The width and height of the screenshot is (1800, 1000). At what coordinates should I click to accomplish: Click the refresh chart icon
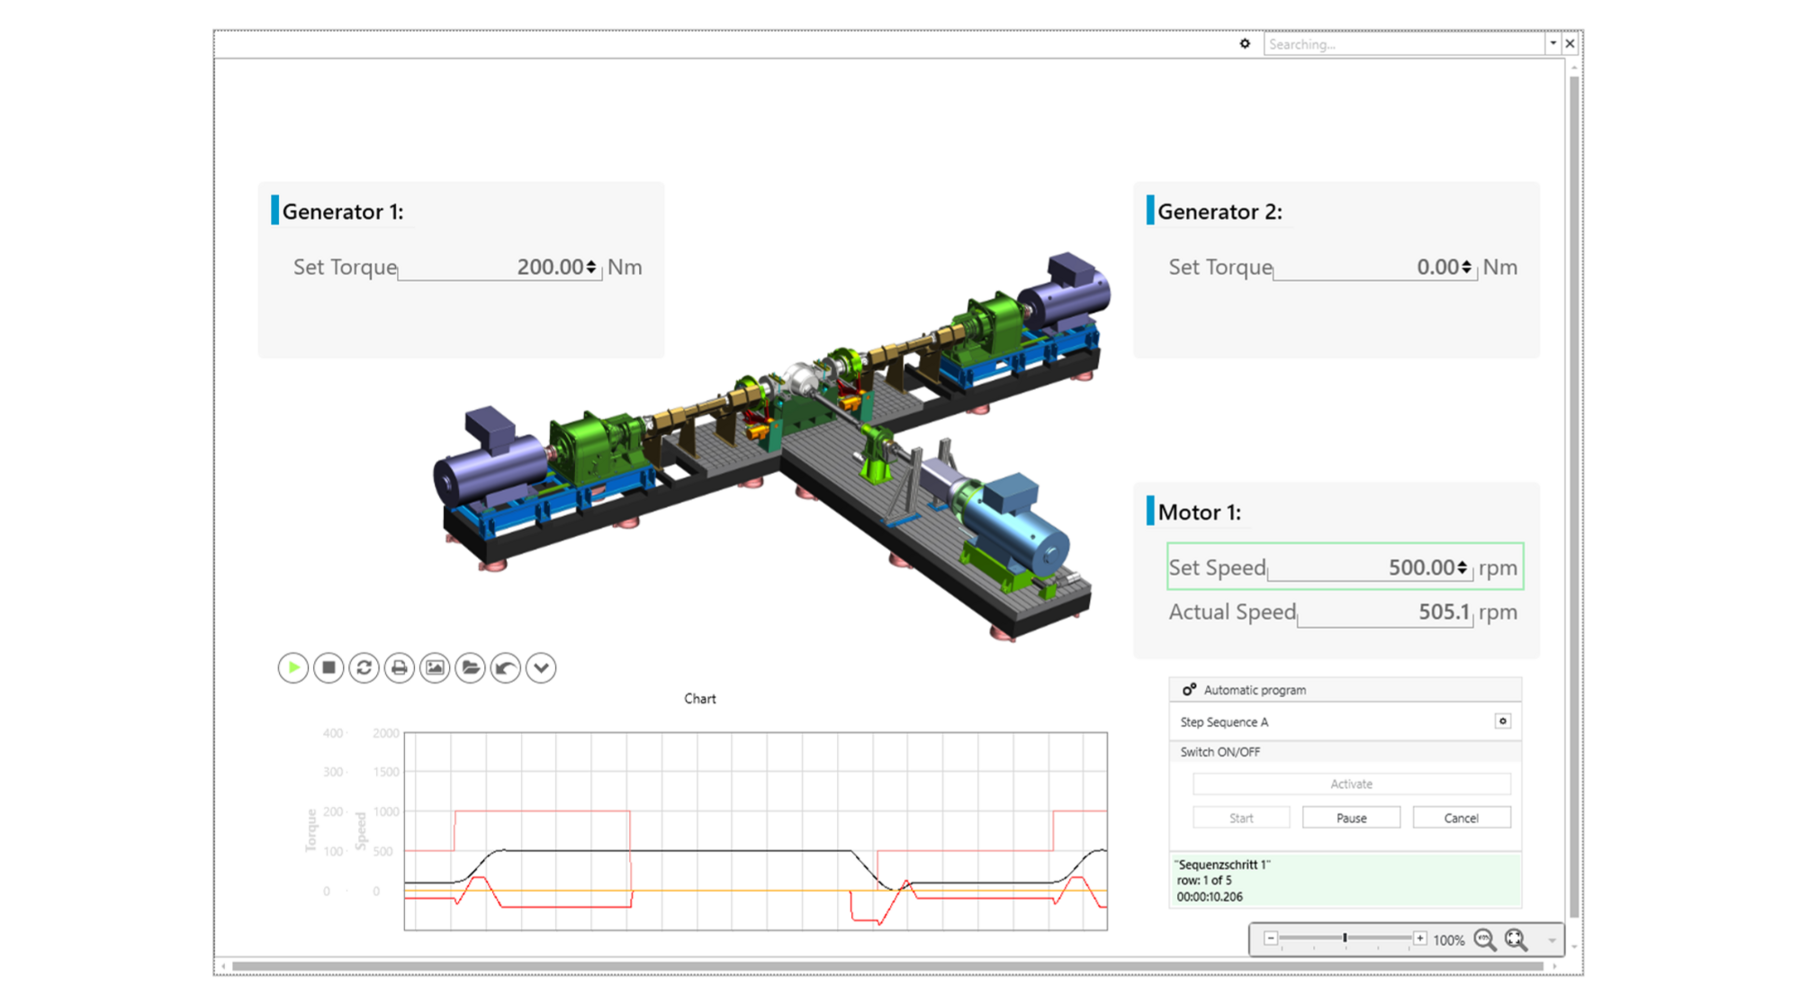pyautogui.click(x=365, y=668)
